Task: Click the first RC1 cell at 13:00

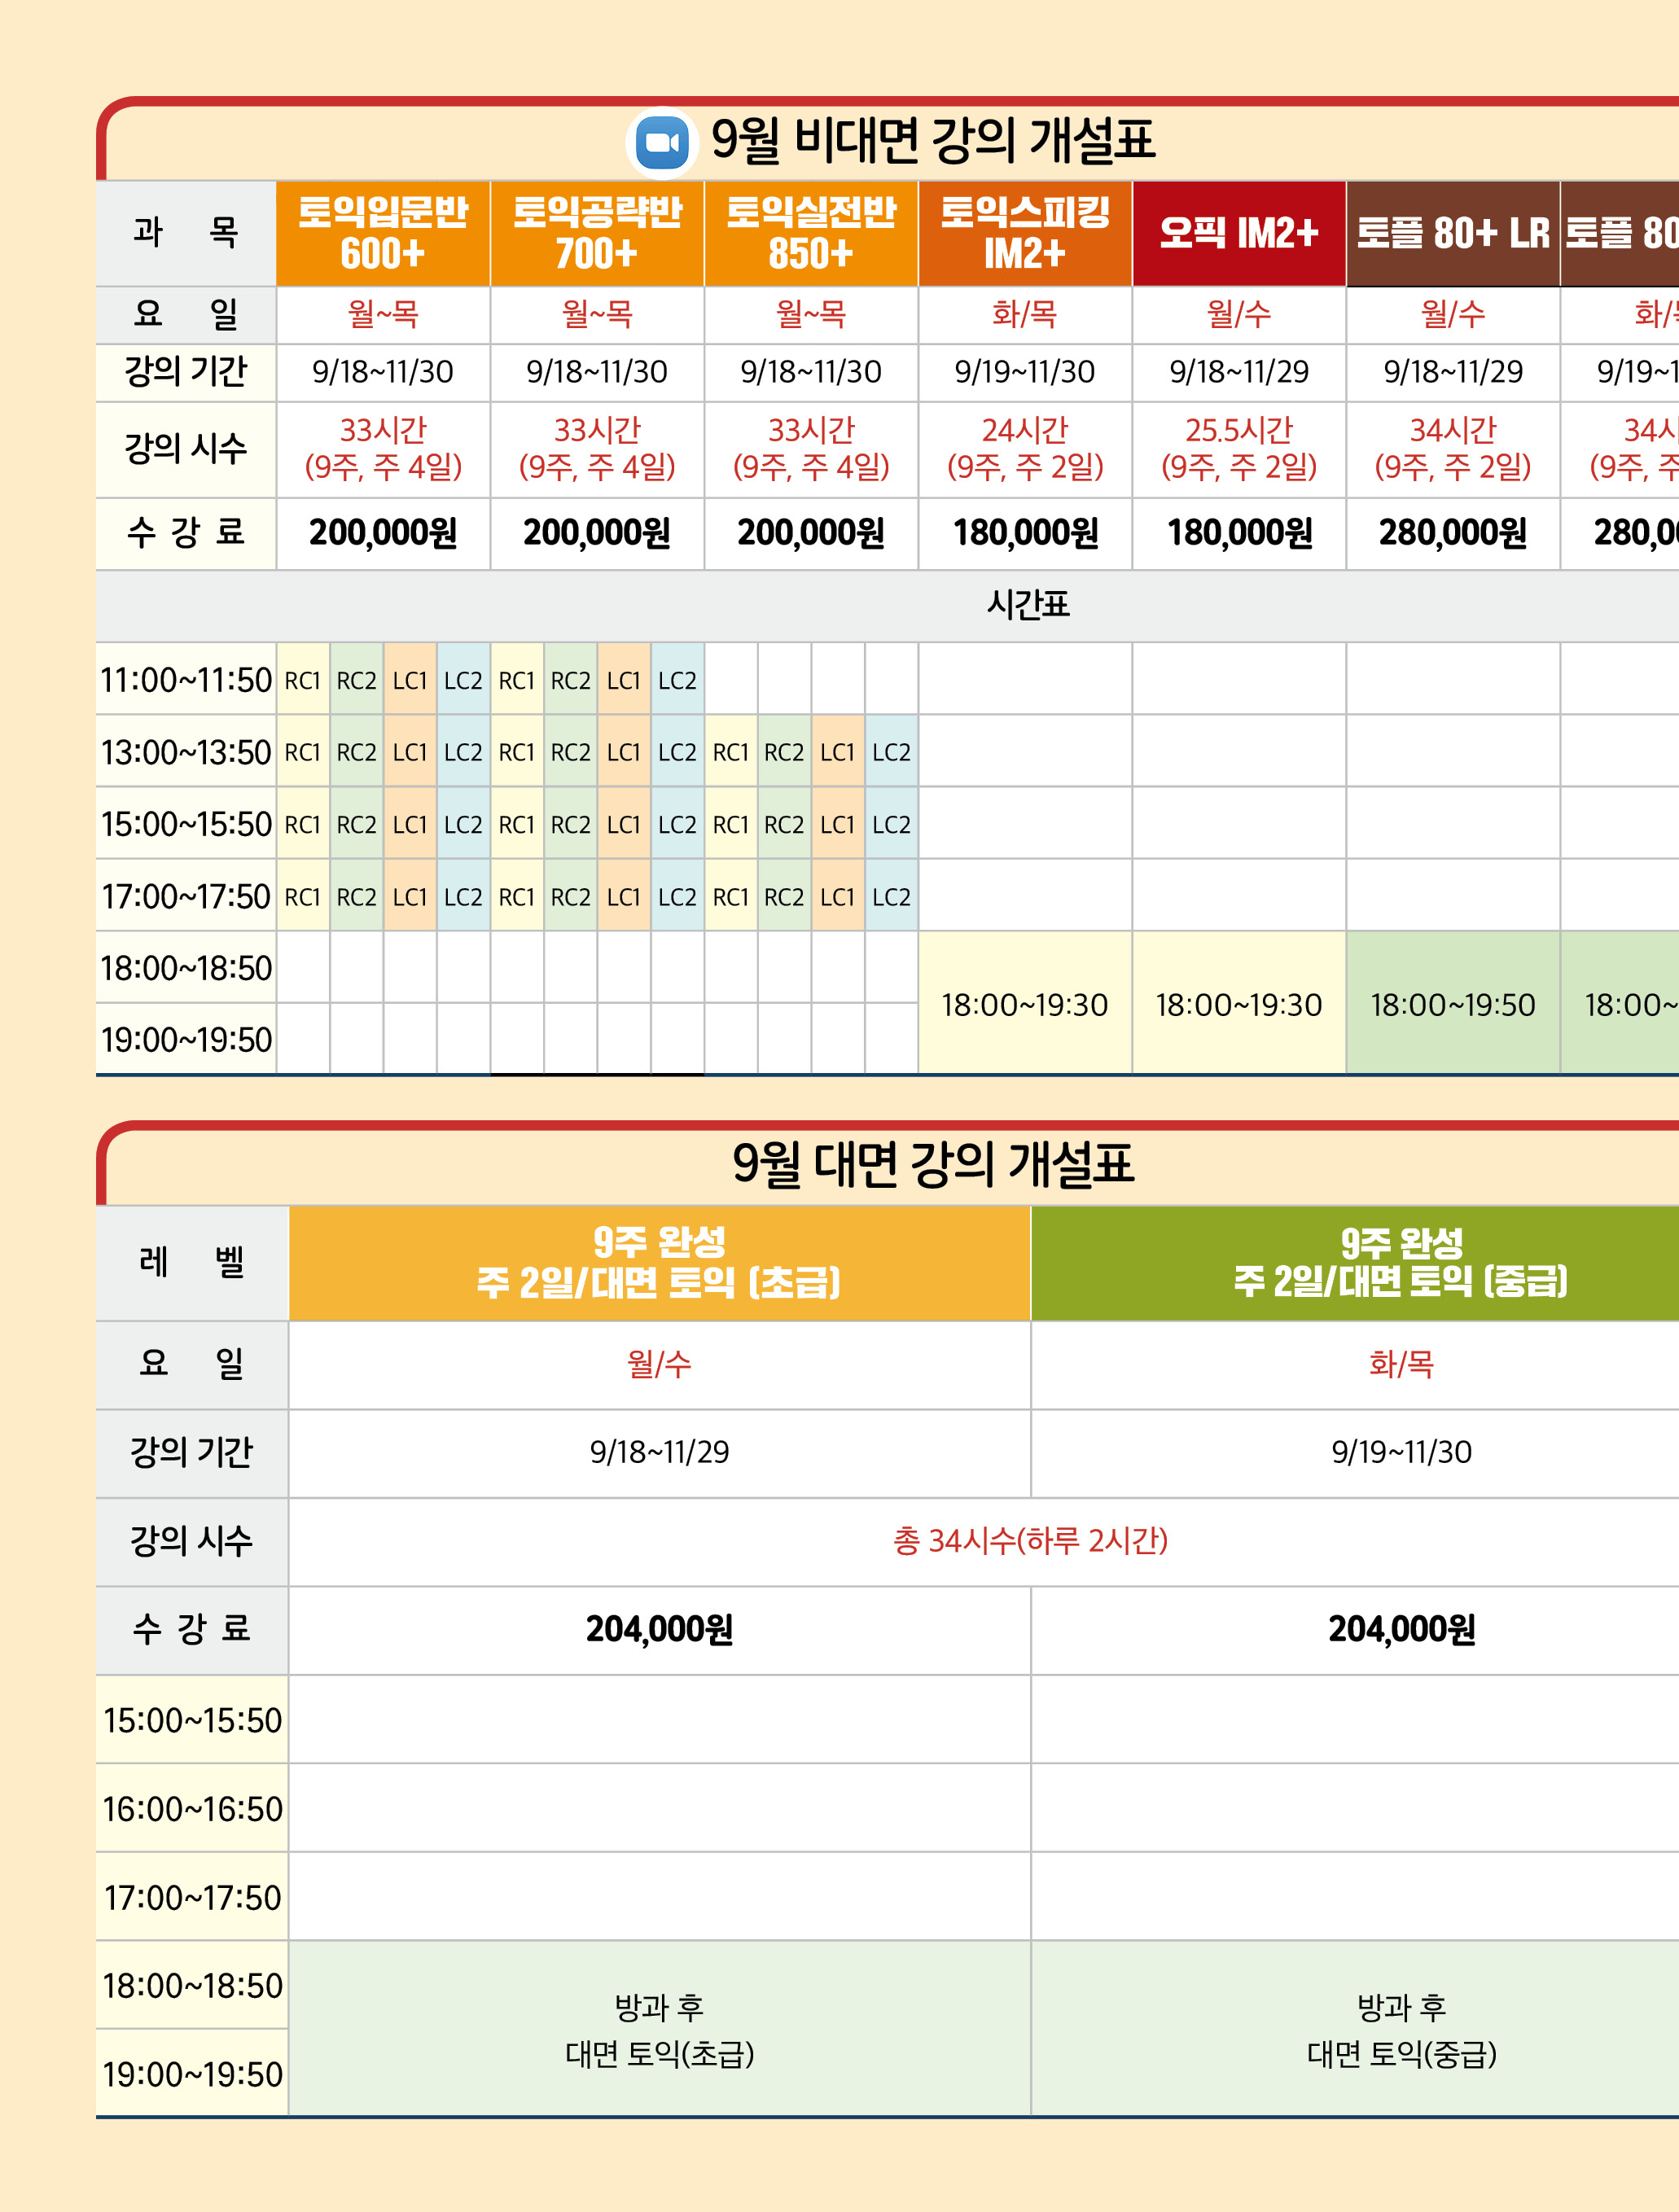Action: point(303,752)
